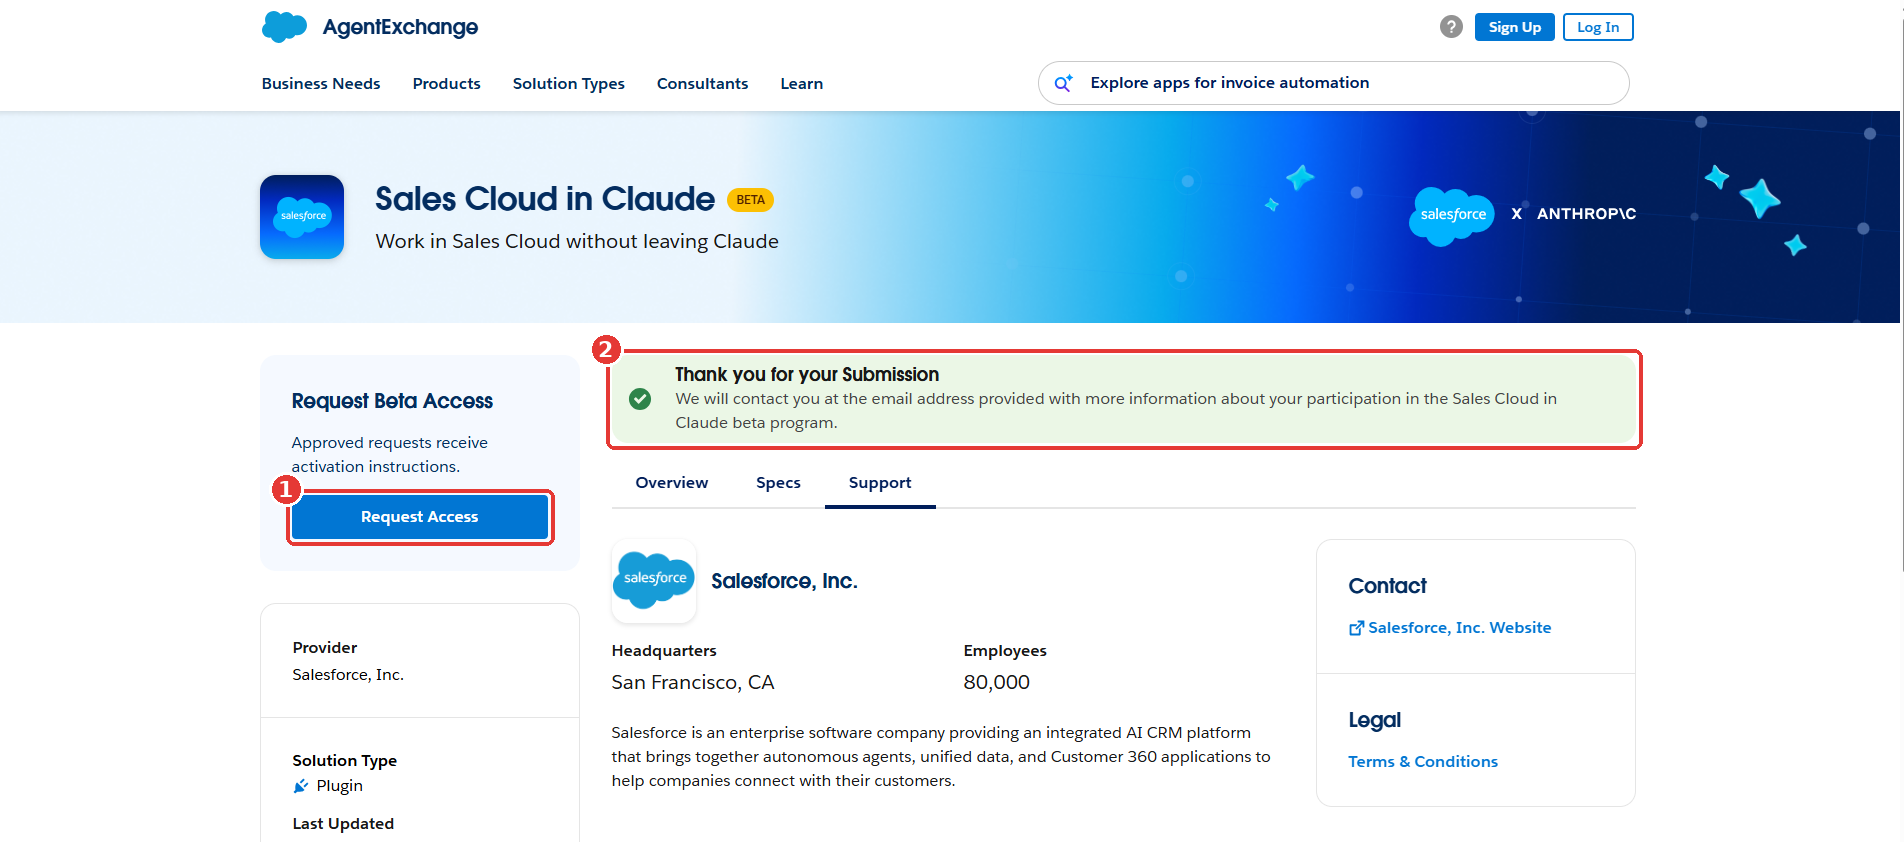Click the Request Access button
The width and height of the screenshot is (1904, 842).
[420, 517]
